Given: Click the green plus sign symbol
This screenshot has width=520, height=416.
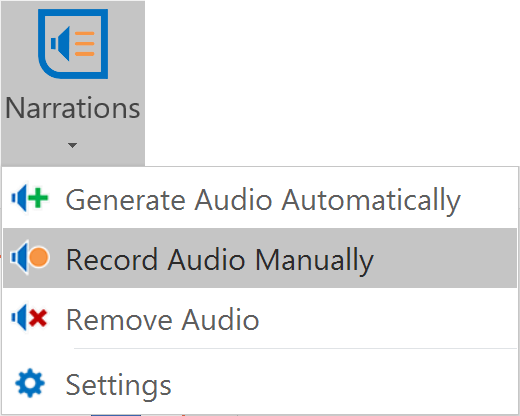Looking at the screenshot, I should (38, 198).
